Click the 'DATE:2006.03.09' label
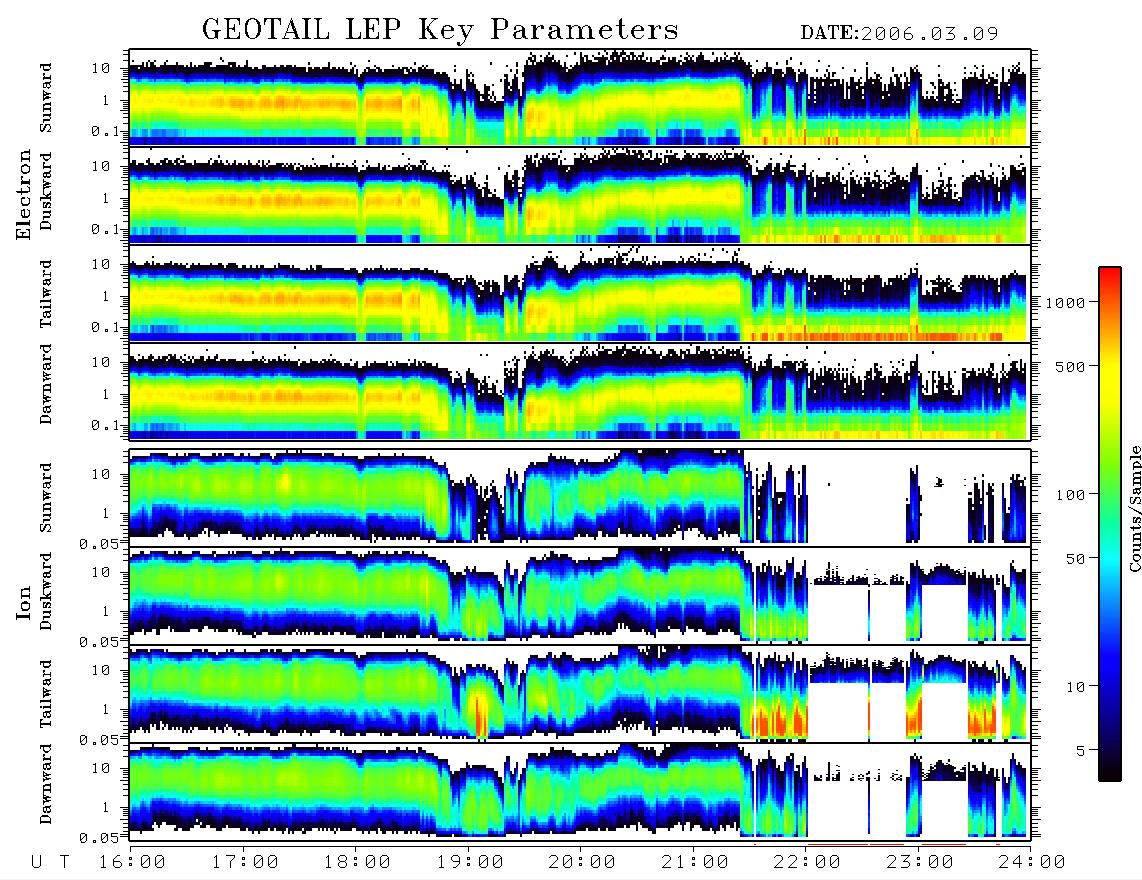This screenshot has height=880, width=1142. 899,33
